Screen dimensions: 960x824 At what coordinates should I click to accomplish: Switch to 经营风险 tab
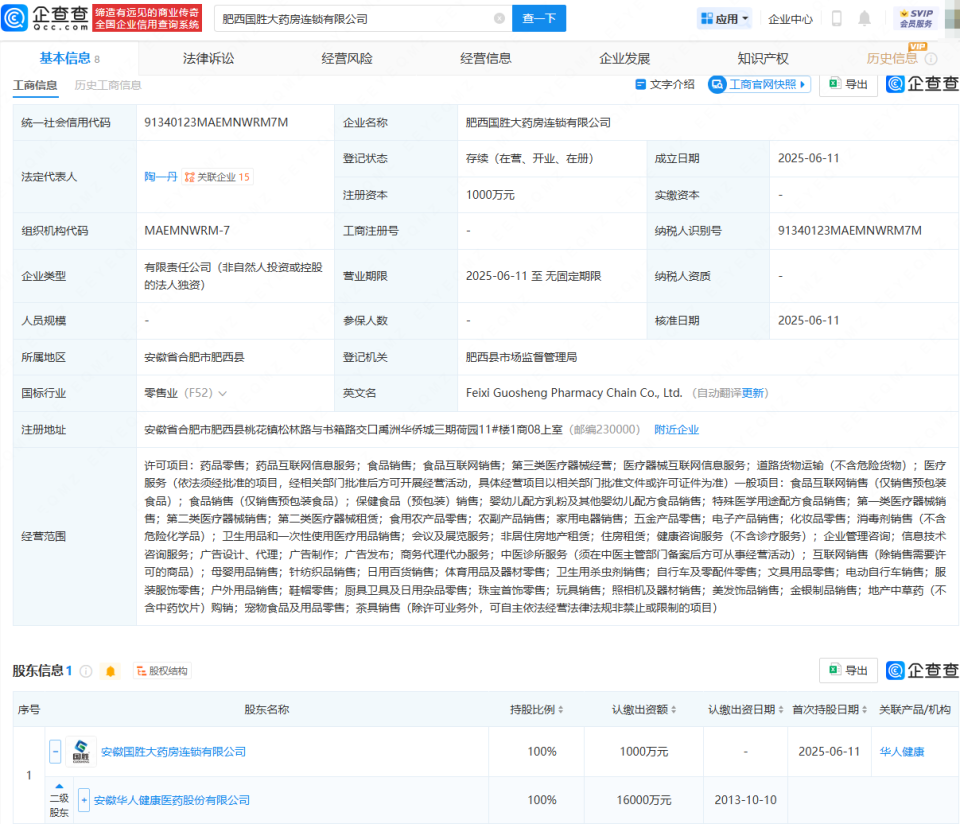[347, 59]
